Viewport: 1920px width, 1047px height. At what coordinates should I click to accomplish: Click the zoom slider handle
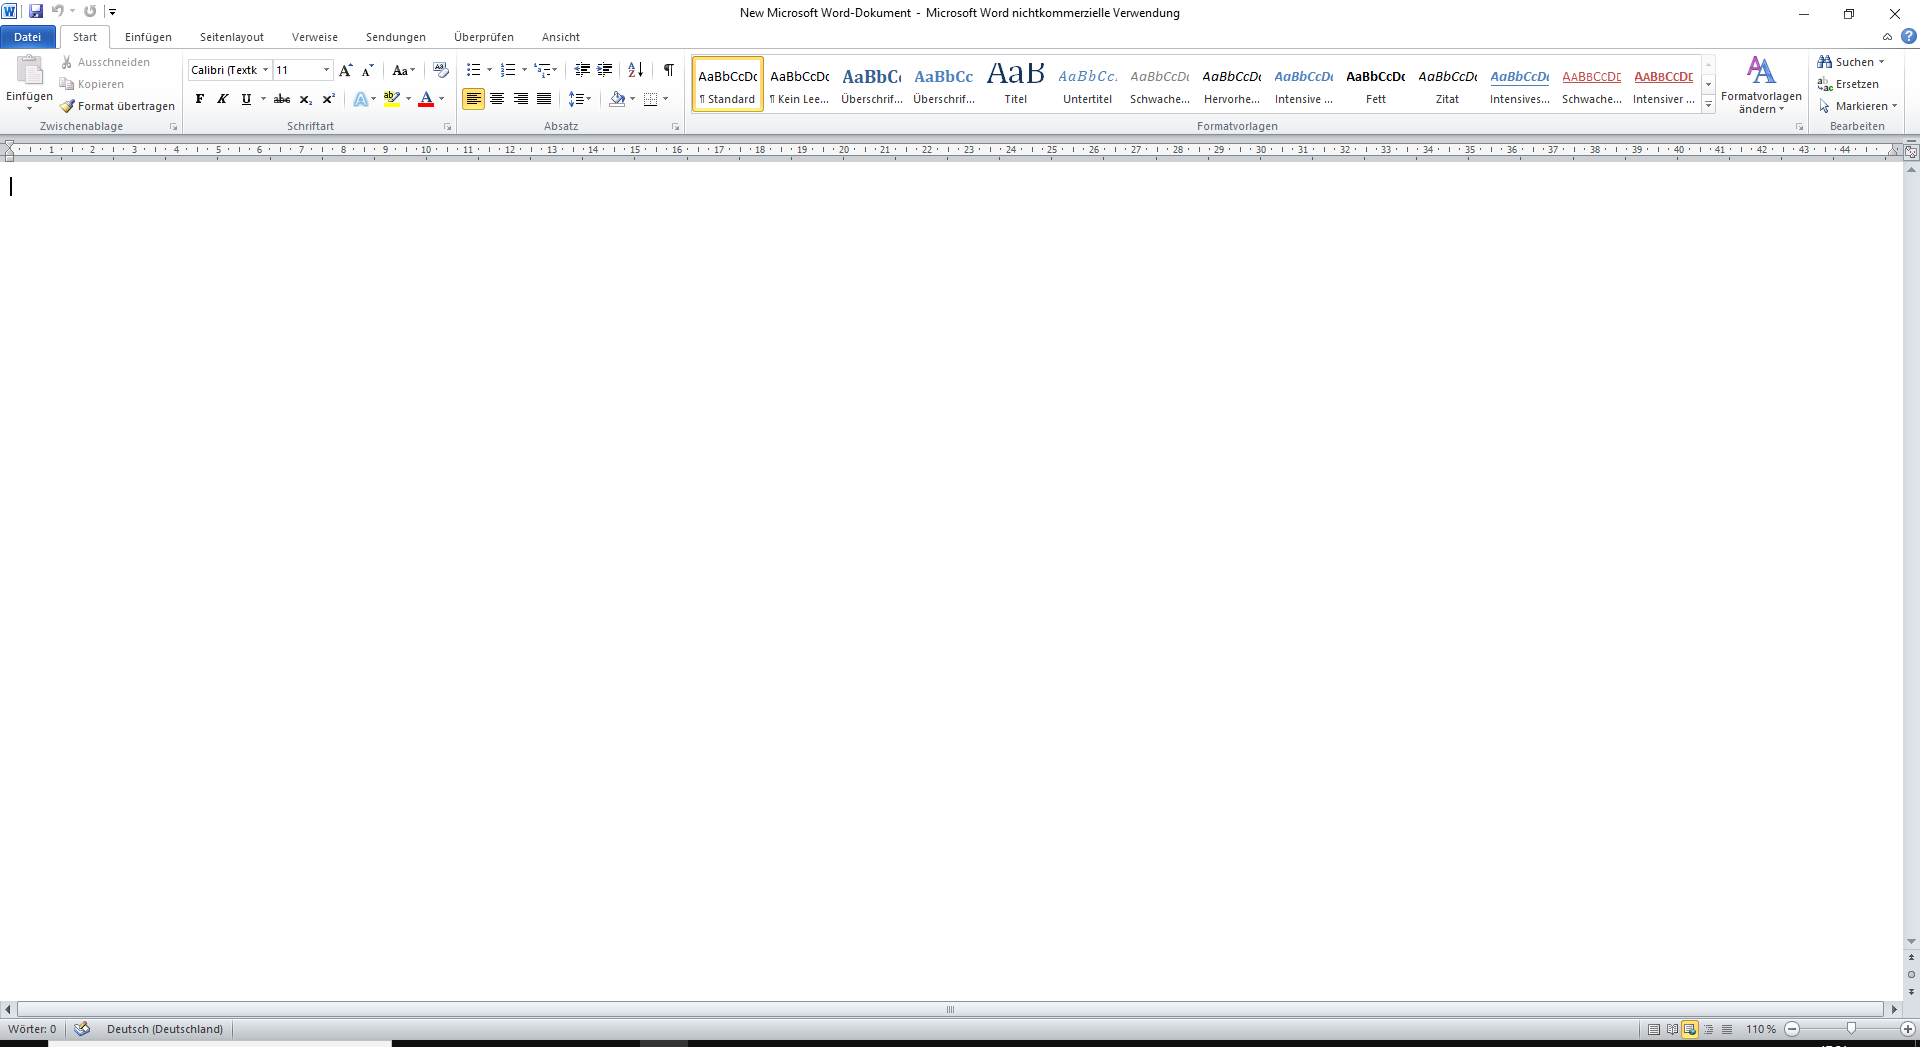click(1851, 1029)
